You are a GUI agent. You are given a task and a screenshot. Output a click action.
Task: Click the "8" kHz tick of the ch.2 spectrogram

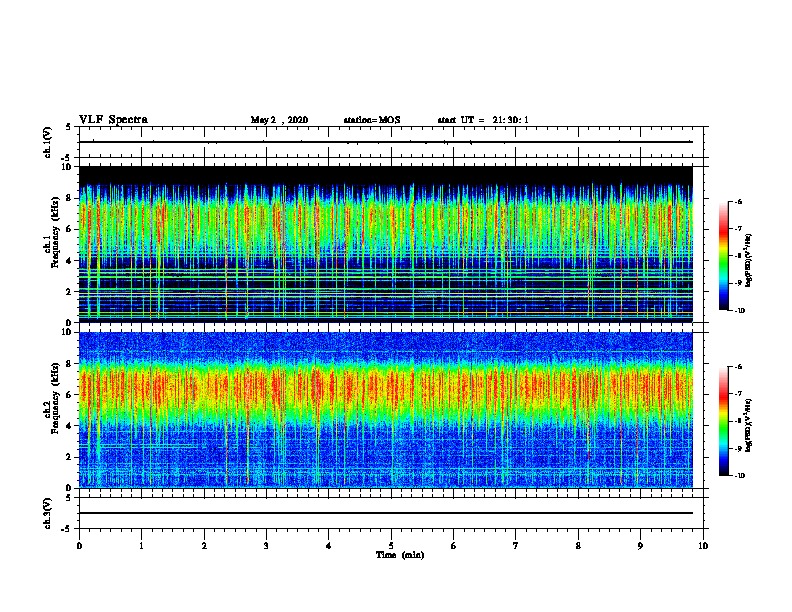point(70,364)
